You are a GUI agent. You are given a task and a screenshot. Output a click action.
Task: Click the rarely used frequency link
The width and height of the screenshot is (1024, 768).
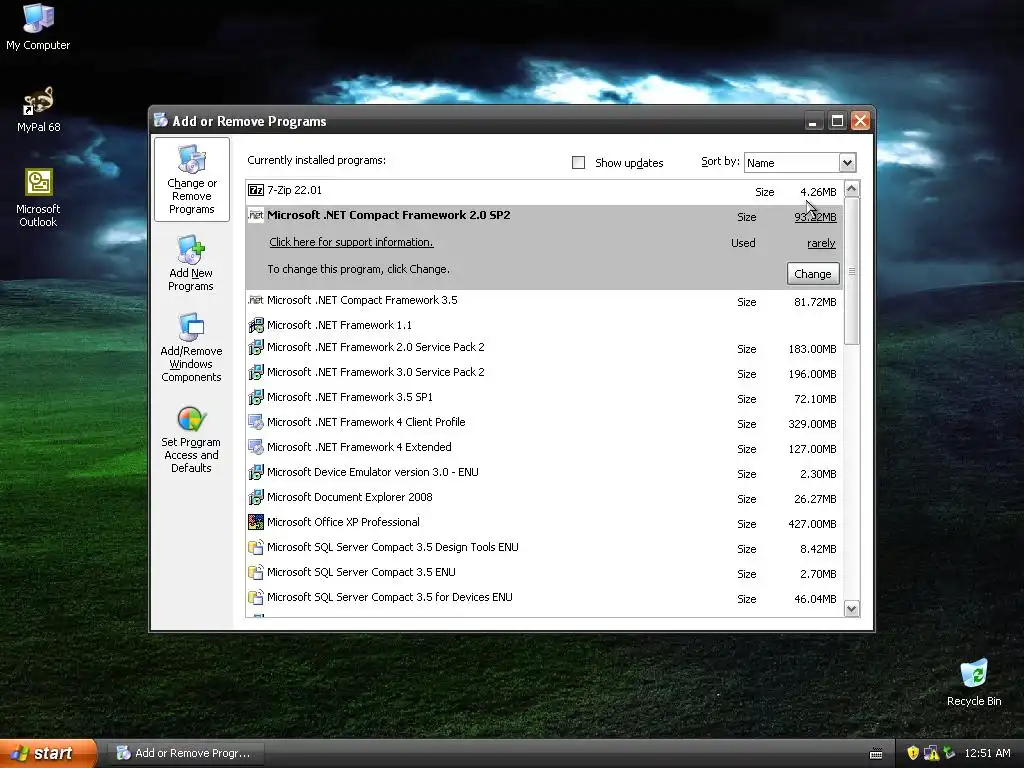(821, 243)
